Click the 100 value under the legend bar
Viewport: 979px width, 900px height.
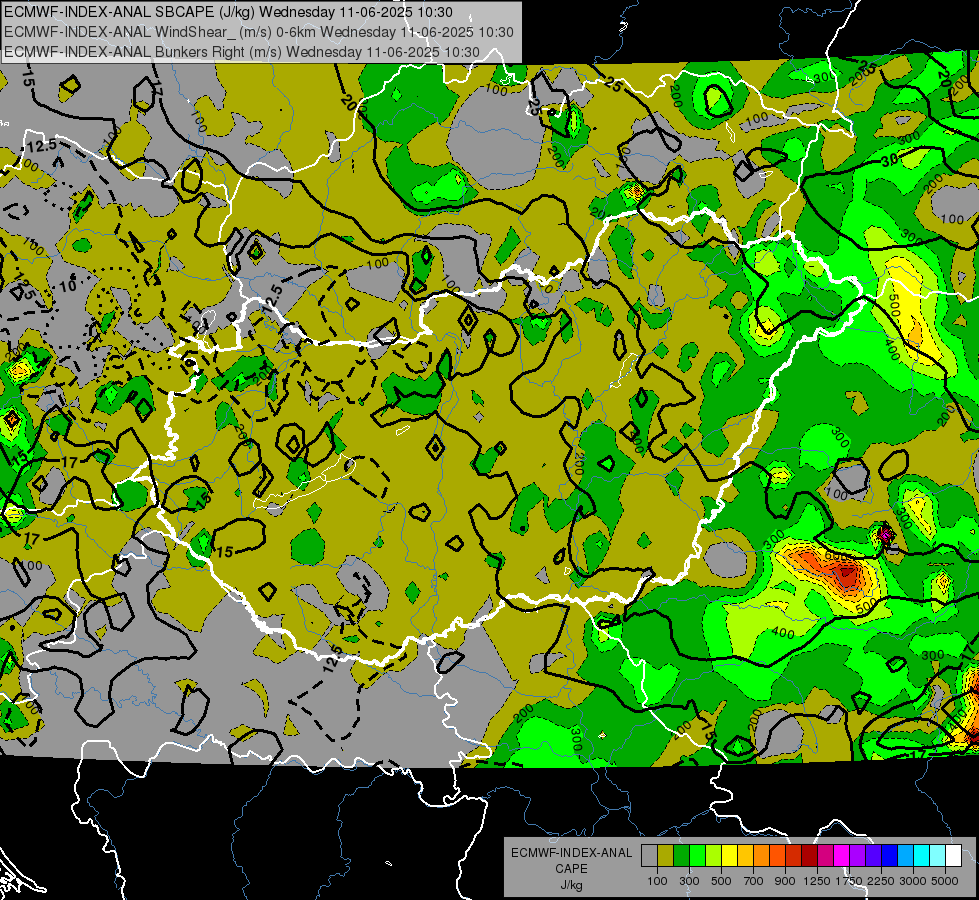657,881
